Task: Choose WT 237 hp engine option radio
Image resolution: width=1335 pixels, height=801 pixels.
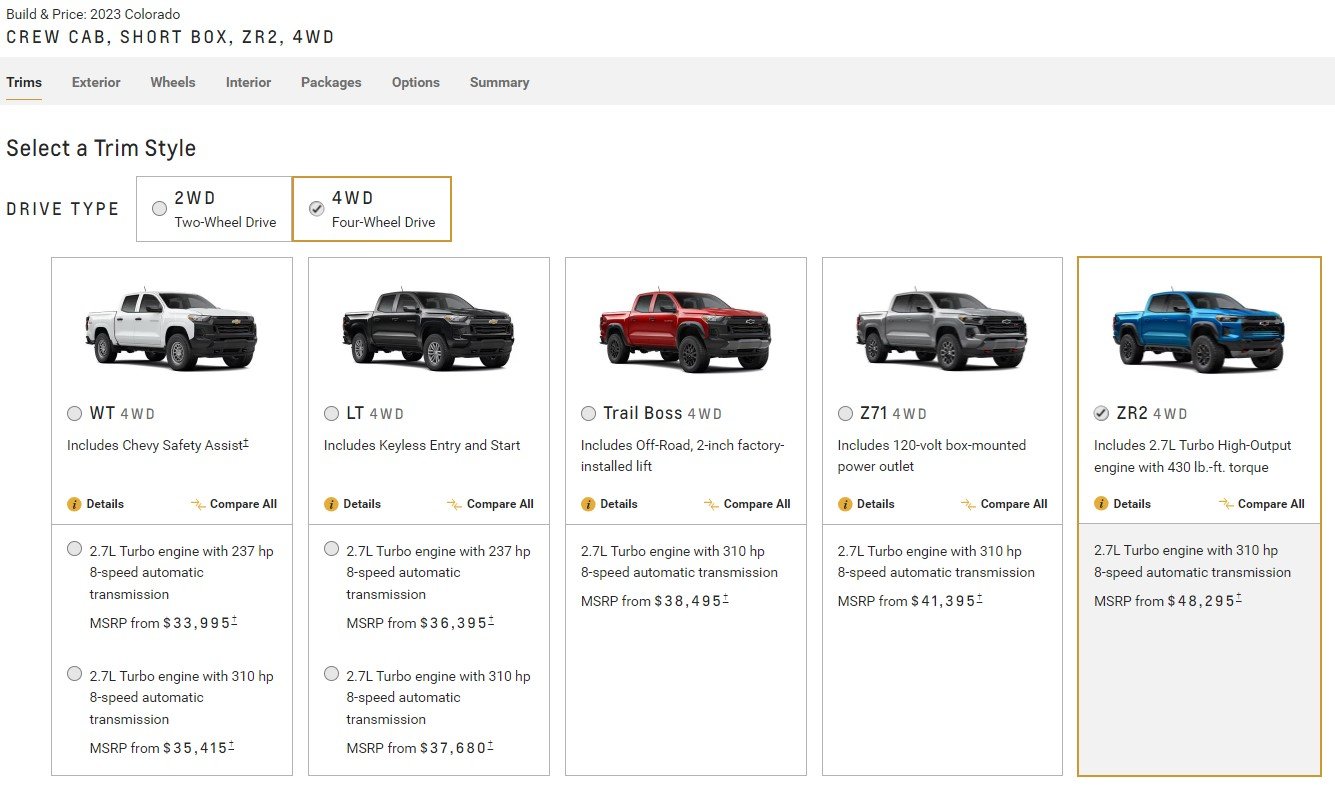Action: tap(74, 548)
